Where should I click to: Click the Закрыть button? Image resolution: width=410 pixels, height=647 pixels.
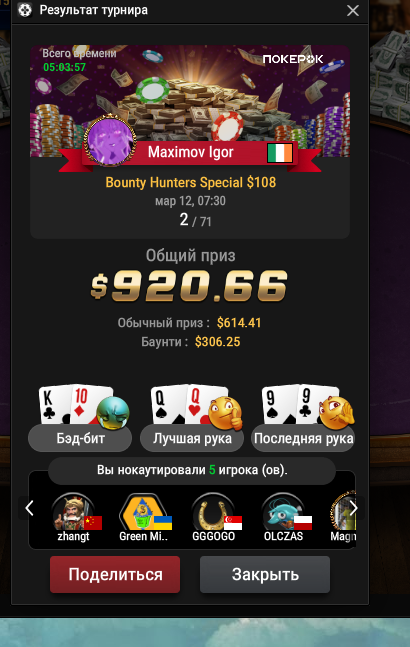(x=265, y=574)
